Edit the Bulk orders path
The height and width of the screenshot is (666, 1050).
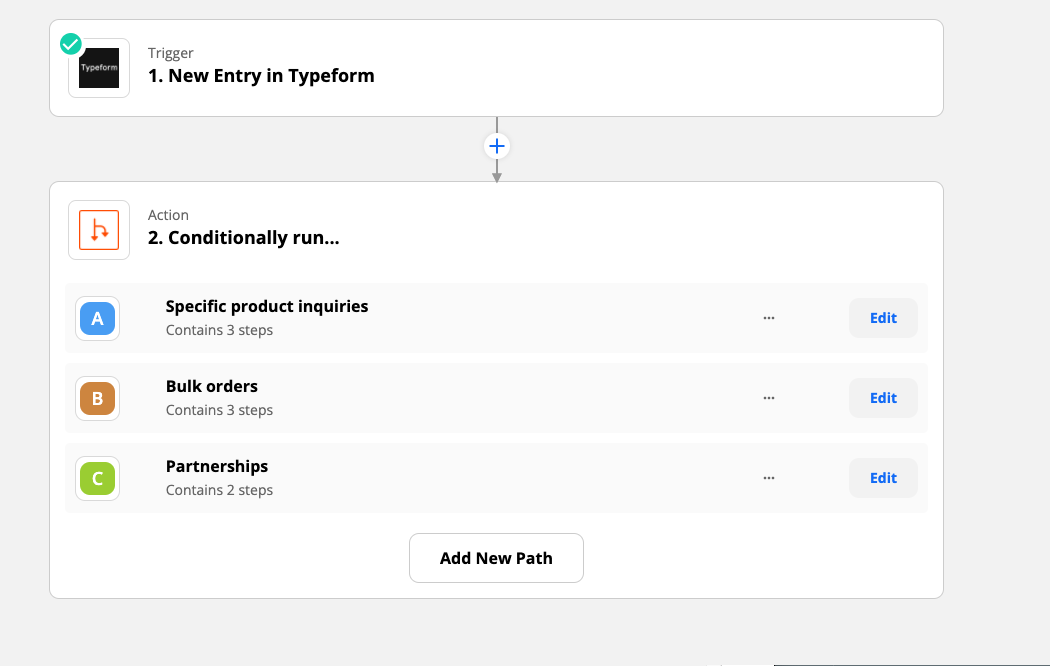[x=883, y=398]
